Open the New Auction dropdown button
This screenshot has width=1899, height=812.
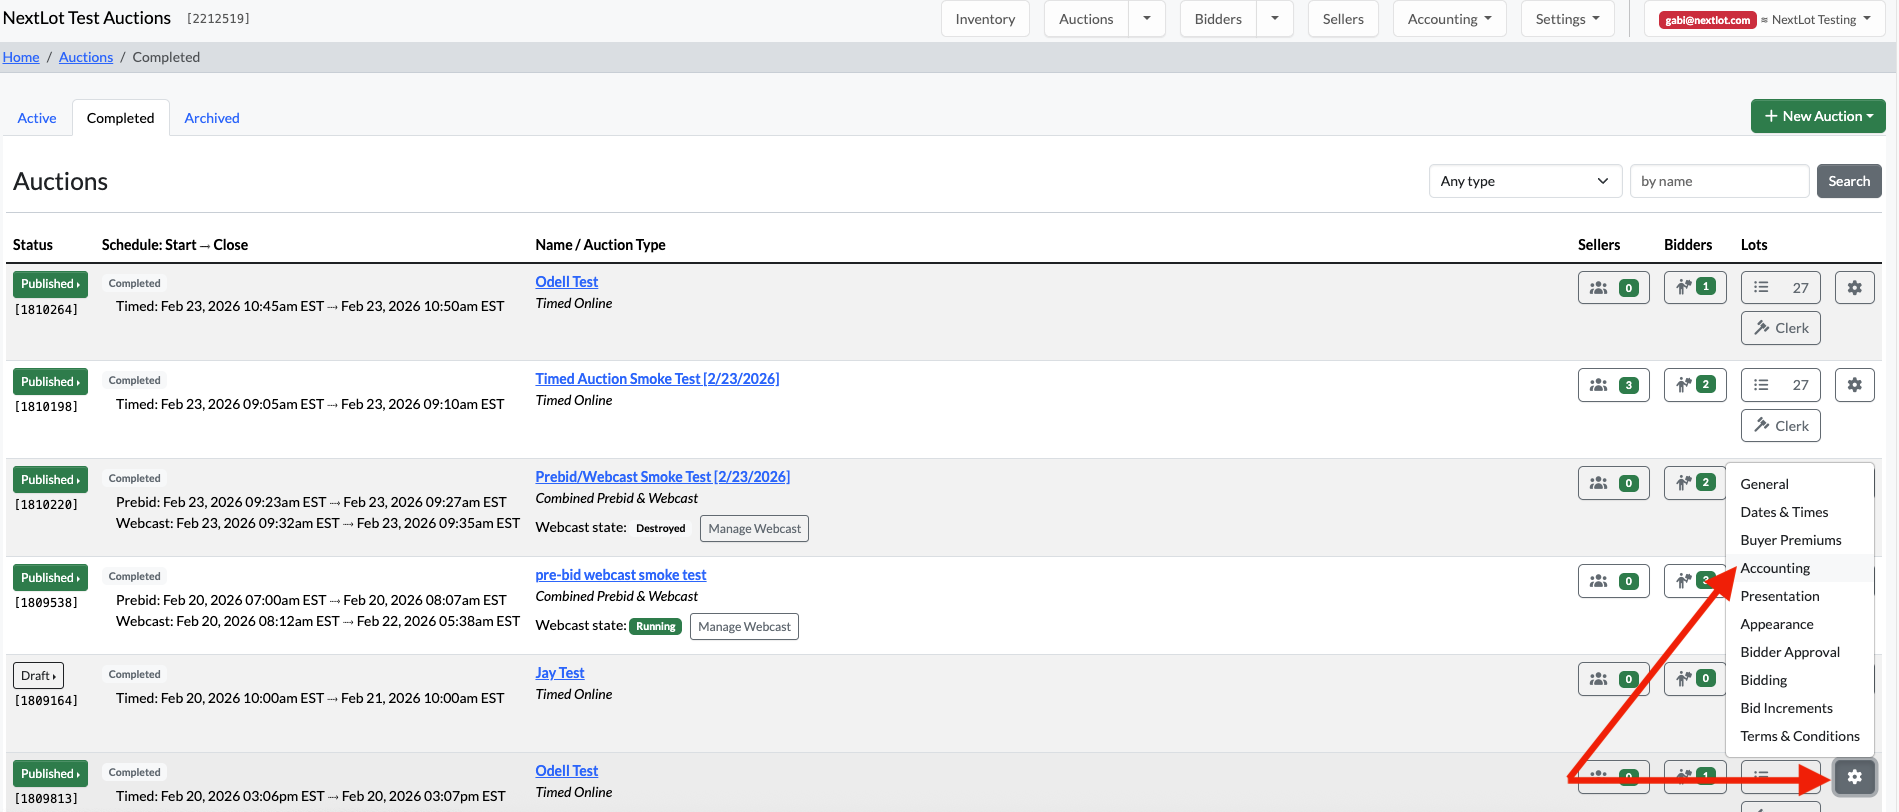point(1818,116)
